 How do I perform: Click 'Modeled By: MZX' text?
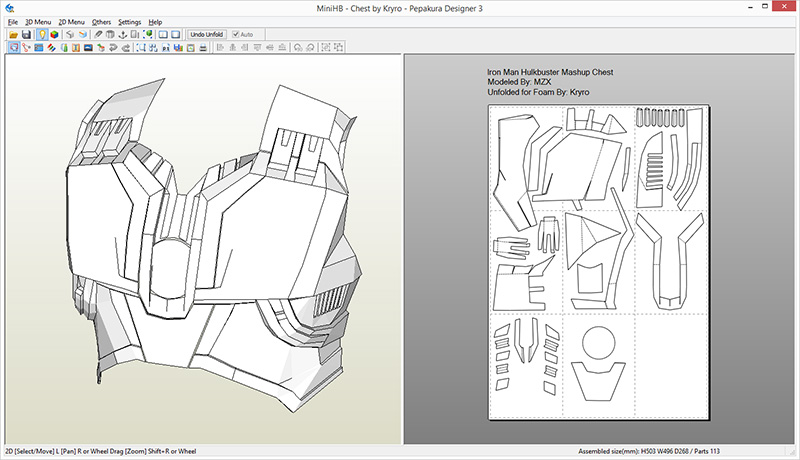519,82
